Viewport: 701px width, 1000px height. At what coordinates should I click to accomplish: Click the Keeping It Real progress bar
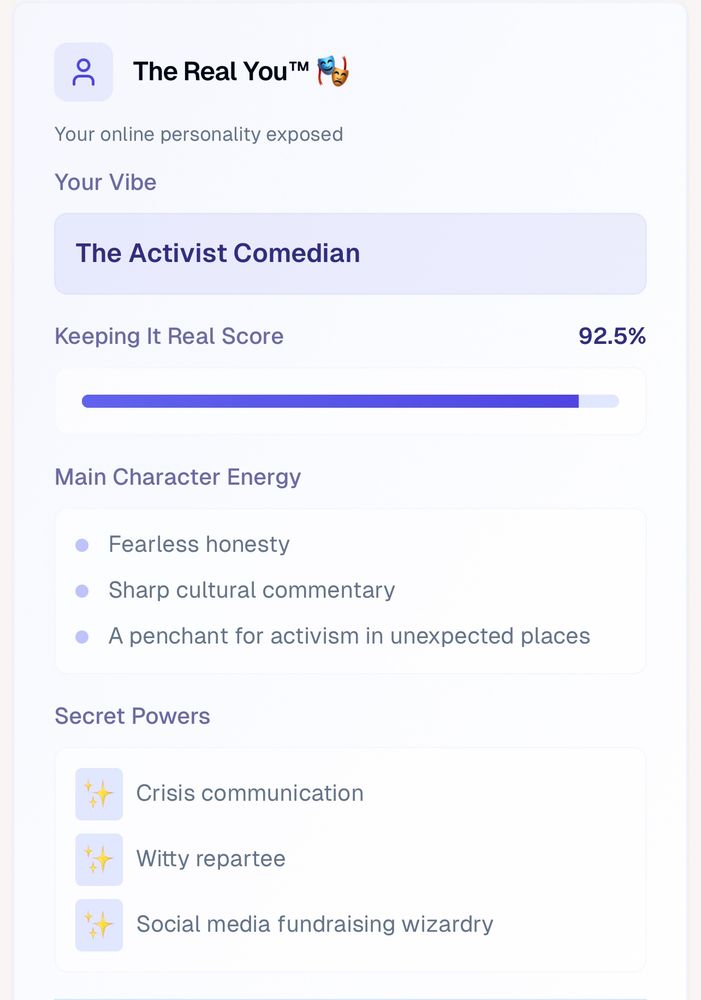(x=350, y=401)
